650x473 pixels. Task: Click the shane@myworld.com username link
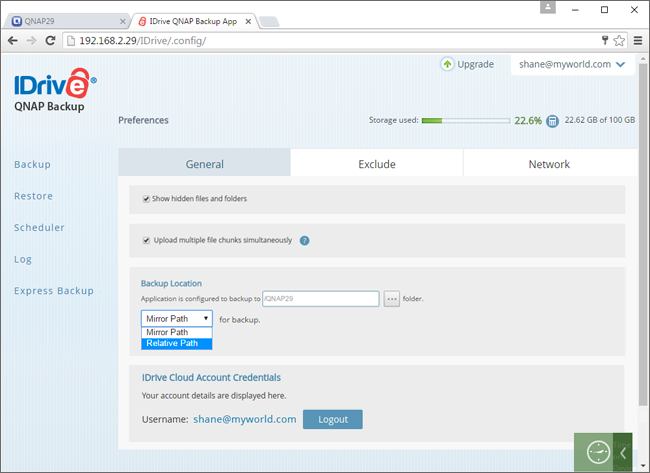point(245,419)
